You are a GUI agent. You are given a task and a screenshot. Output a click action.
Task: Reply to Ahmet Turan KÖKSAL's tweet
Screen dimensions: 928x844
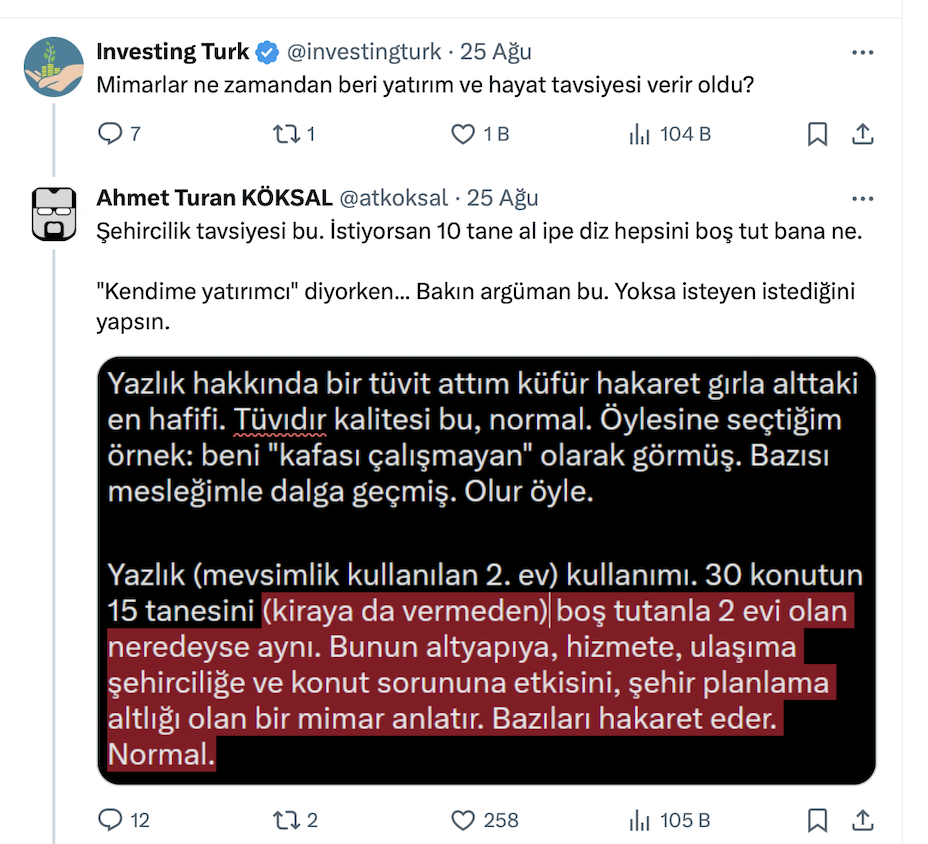click(110, 820)
